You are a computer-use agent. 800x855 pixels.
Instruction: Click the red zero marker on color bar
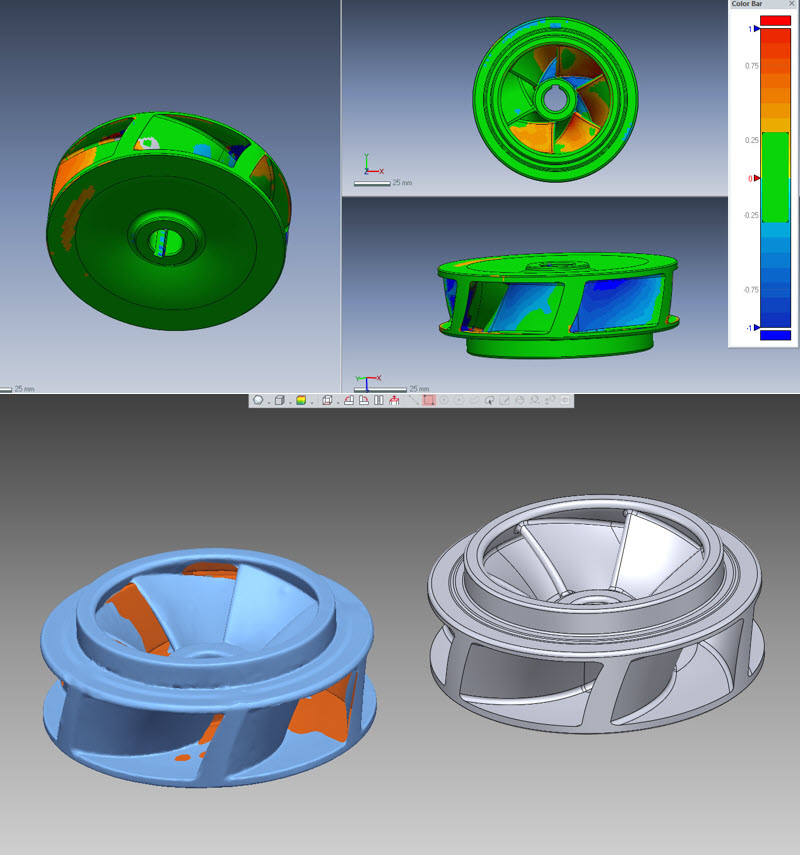coord(757,178)
